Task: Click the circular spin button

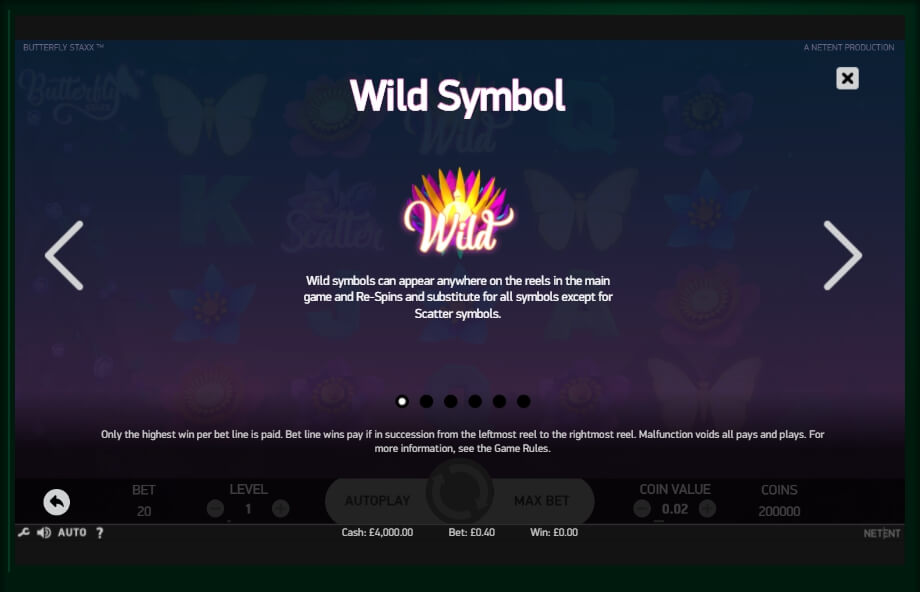Action: (459, 492)
